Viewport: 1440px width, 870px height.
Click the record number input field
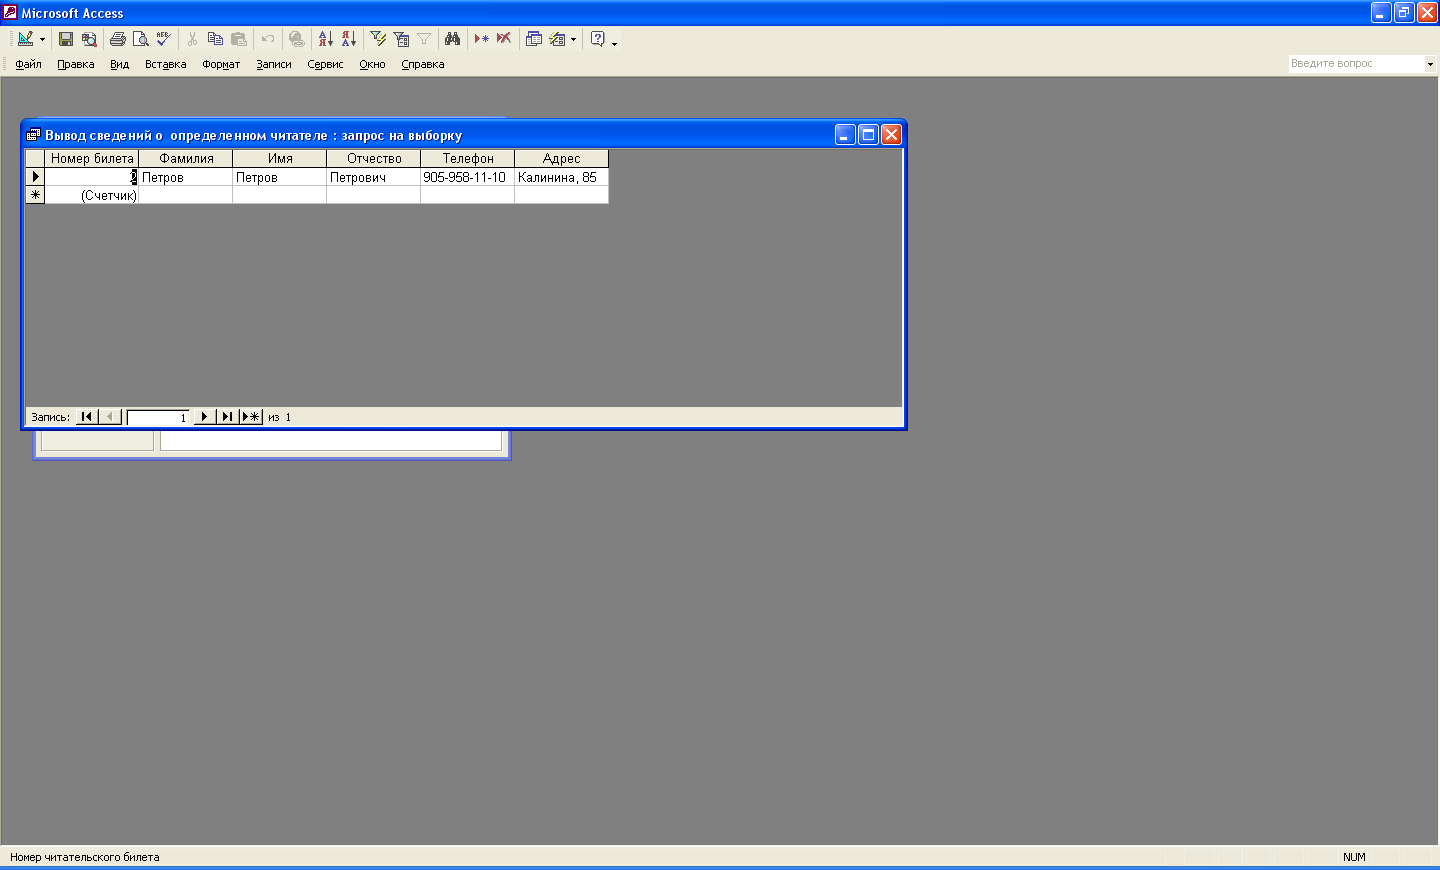click(x=158, y=417)
